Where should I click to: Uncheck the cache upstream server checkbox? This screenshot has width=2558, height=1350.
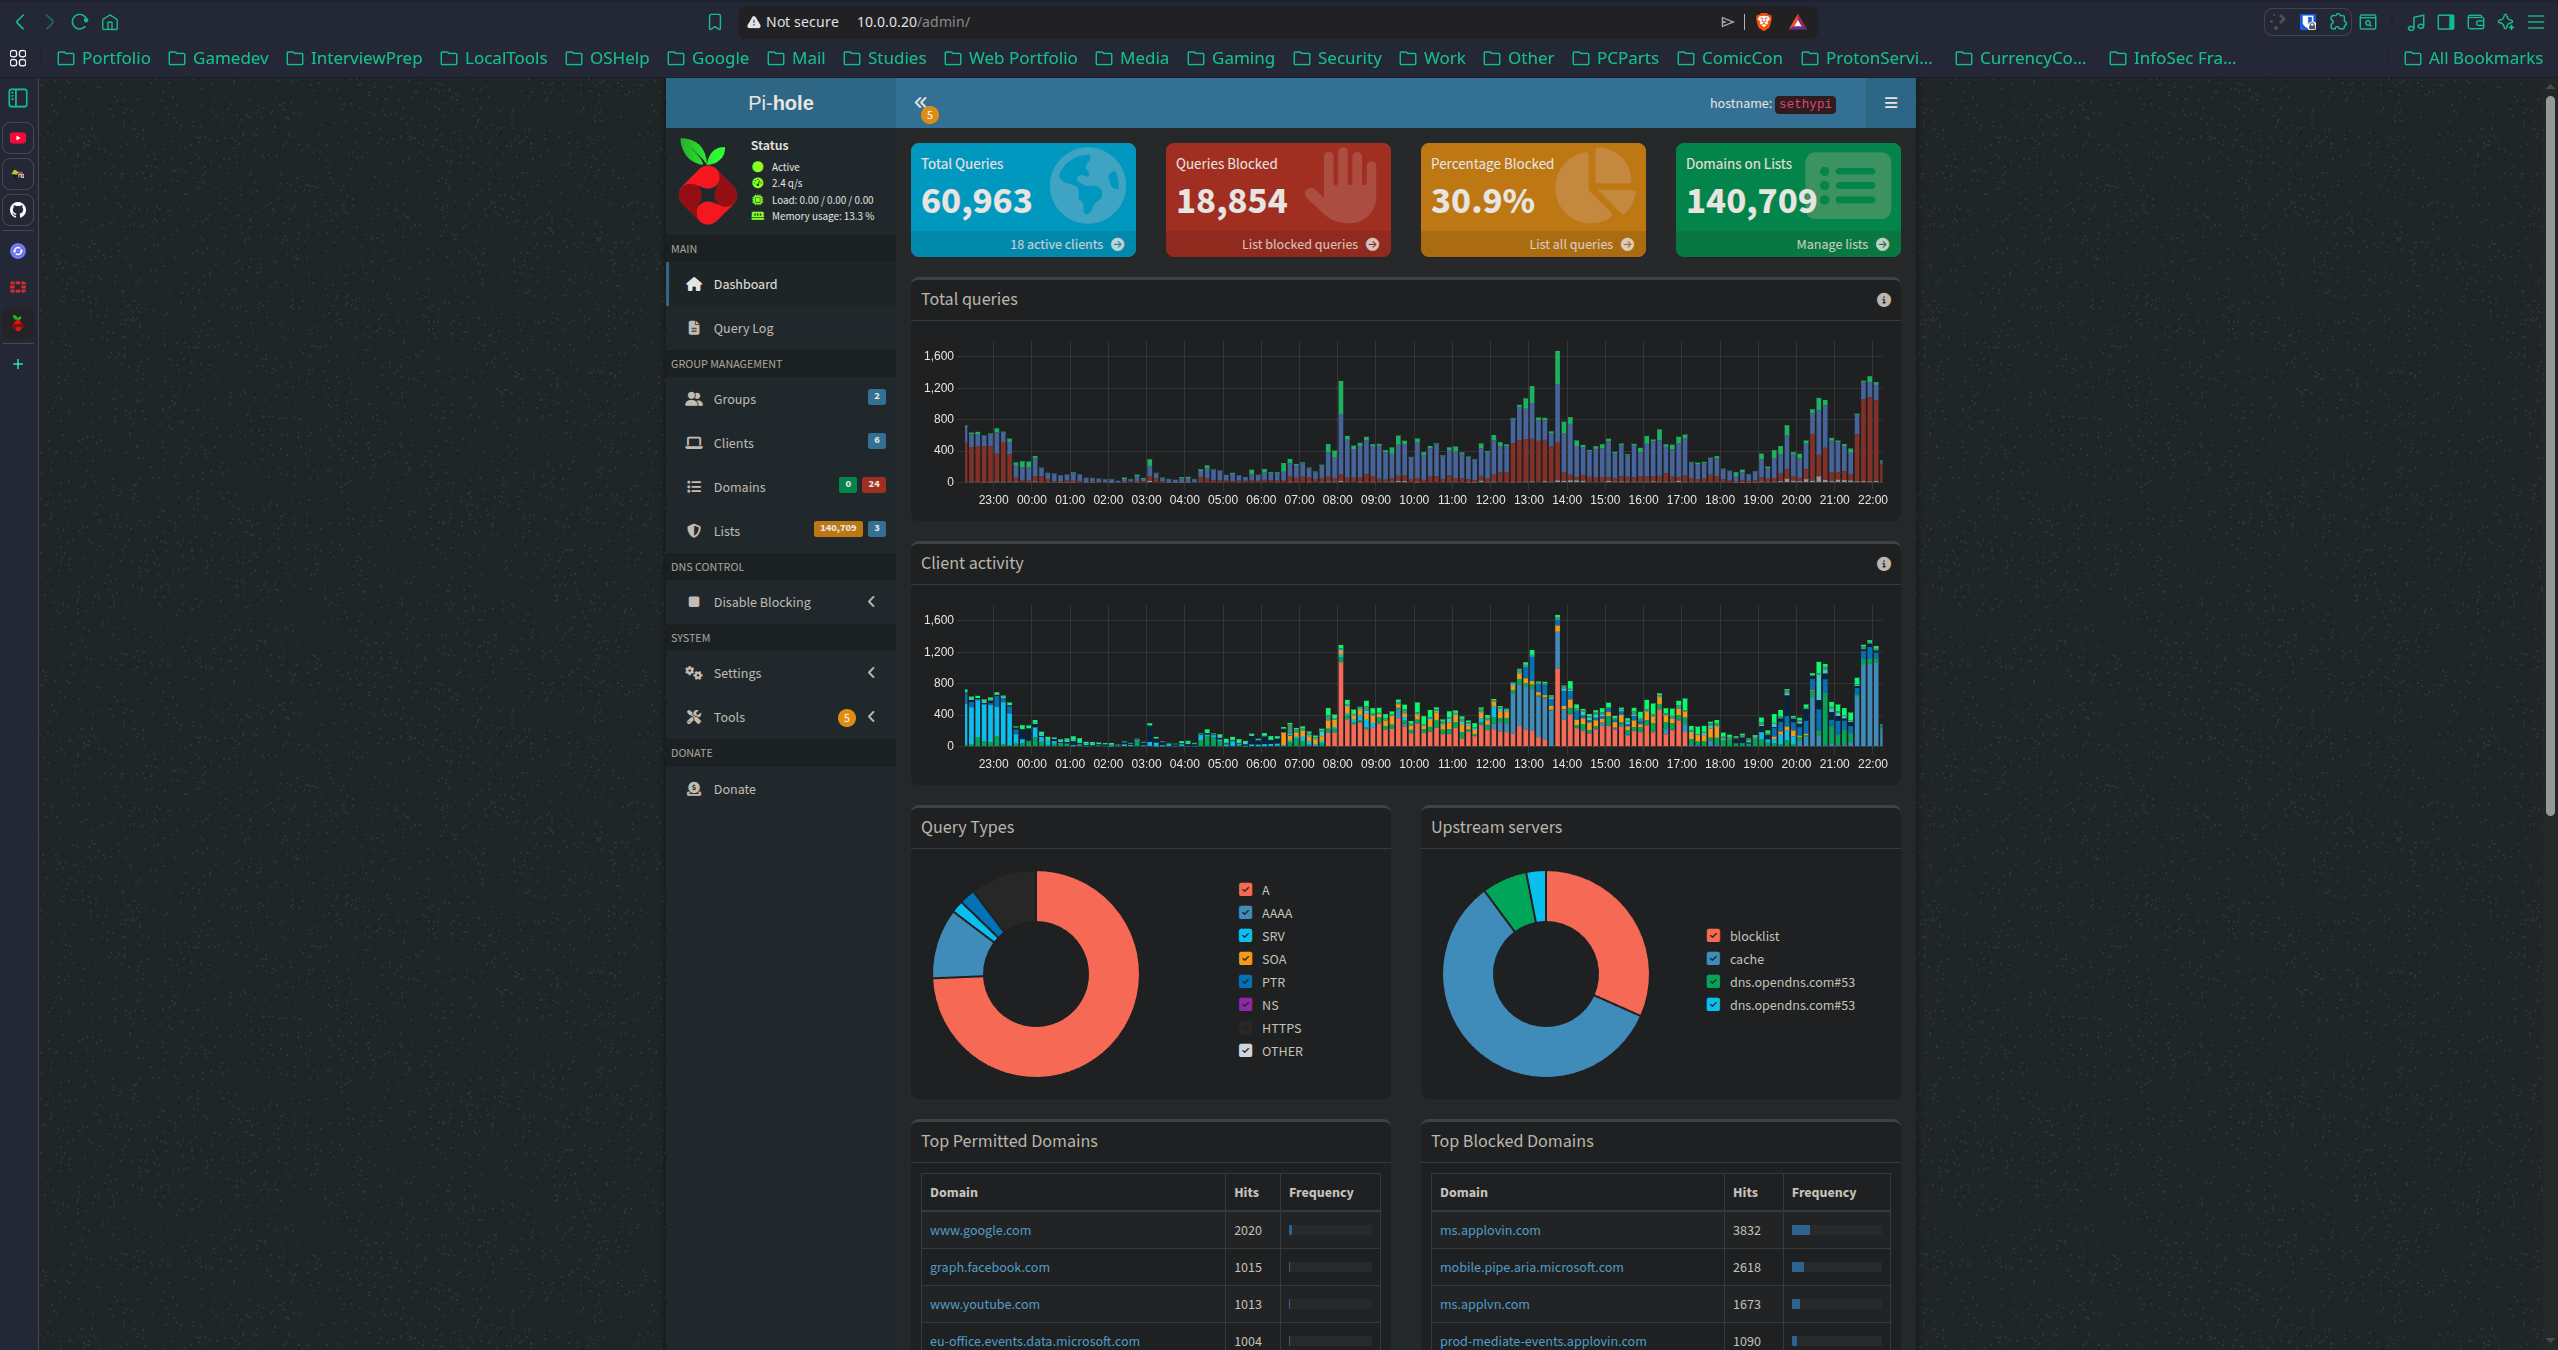coord(1713,959)
